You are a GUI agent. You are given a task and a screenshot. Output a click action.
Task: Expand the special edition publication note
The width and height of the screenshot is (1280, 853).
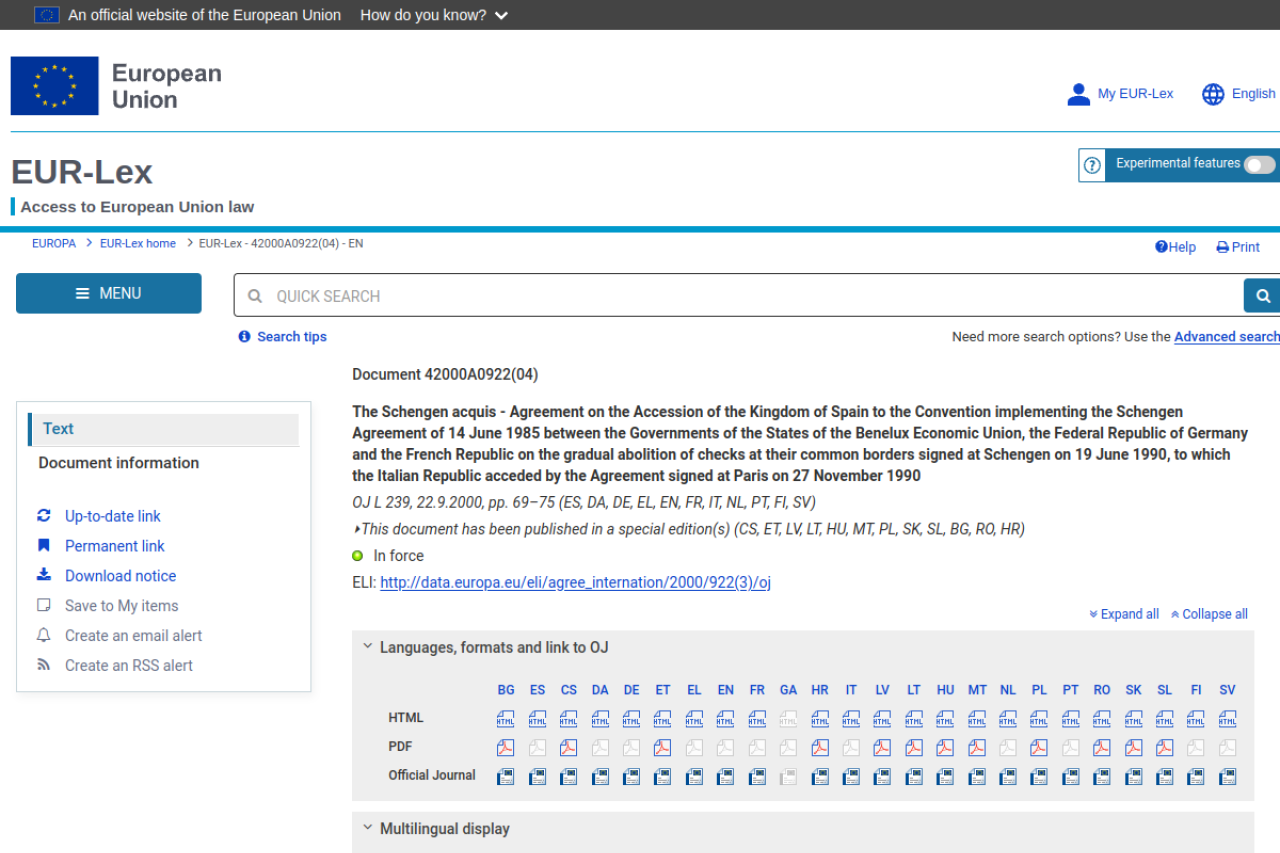pyautogui.click(x=689, y=529)
